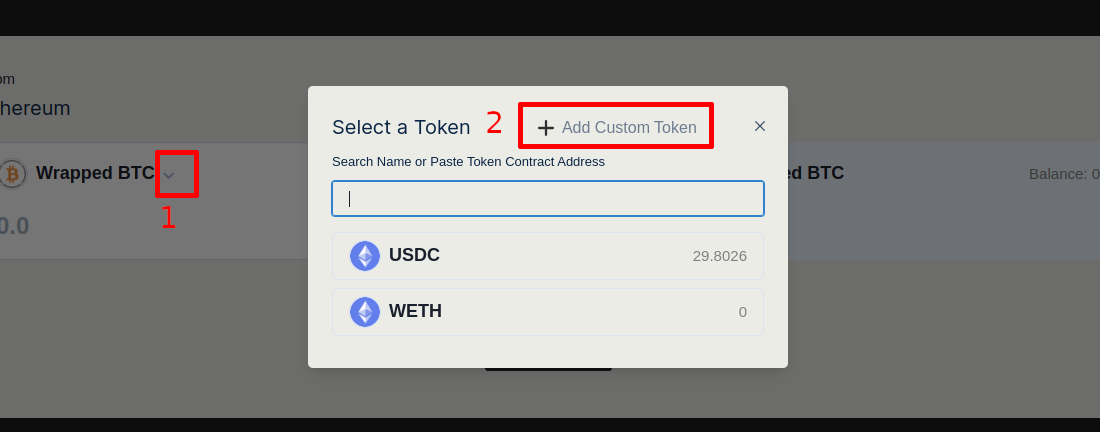Screen dimensions: 1100x432
Task: Click the WETH balance value 0
Action: 743,312
